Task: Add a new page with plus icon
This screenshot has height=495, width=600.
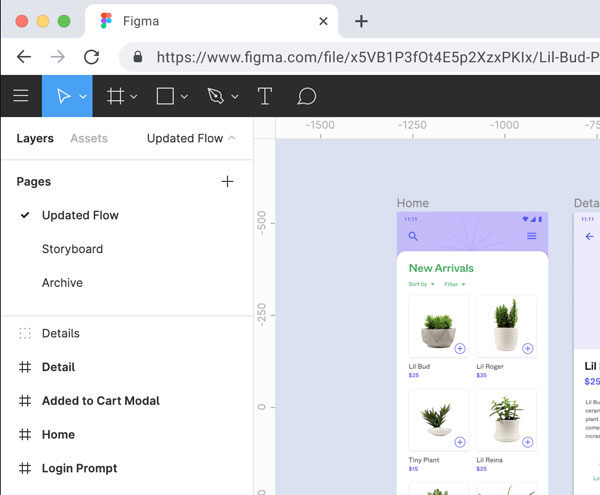Action: click(227, 181)
